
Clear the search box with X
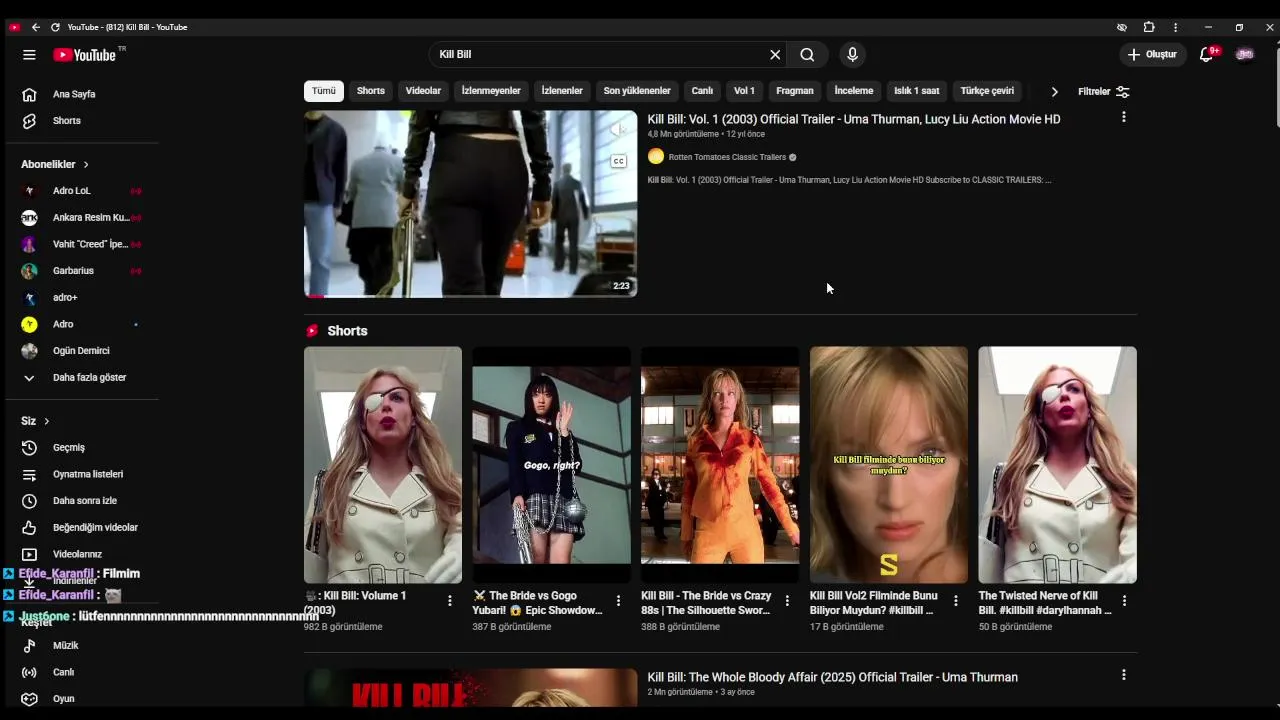pos(775,55)
